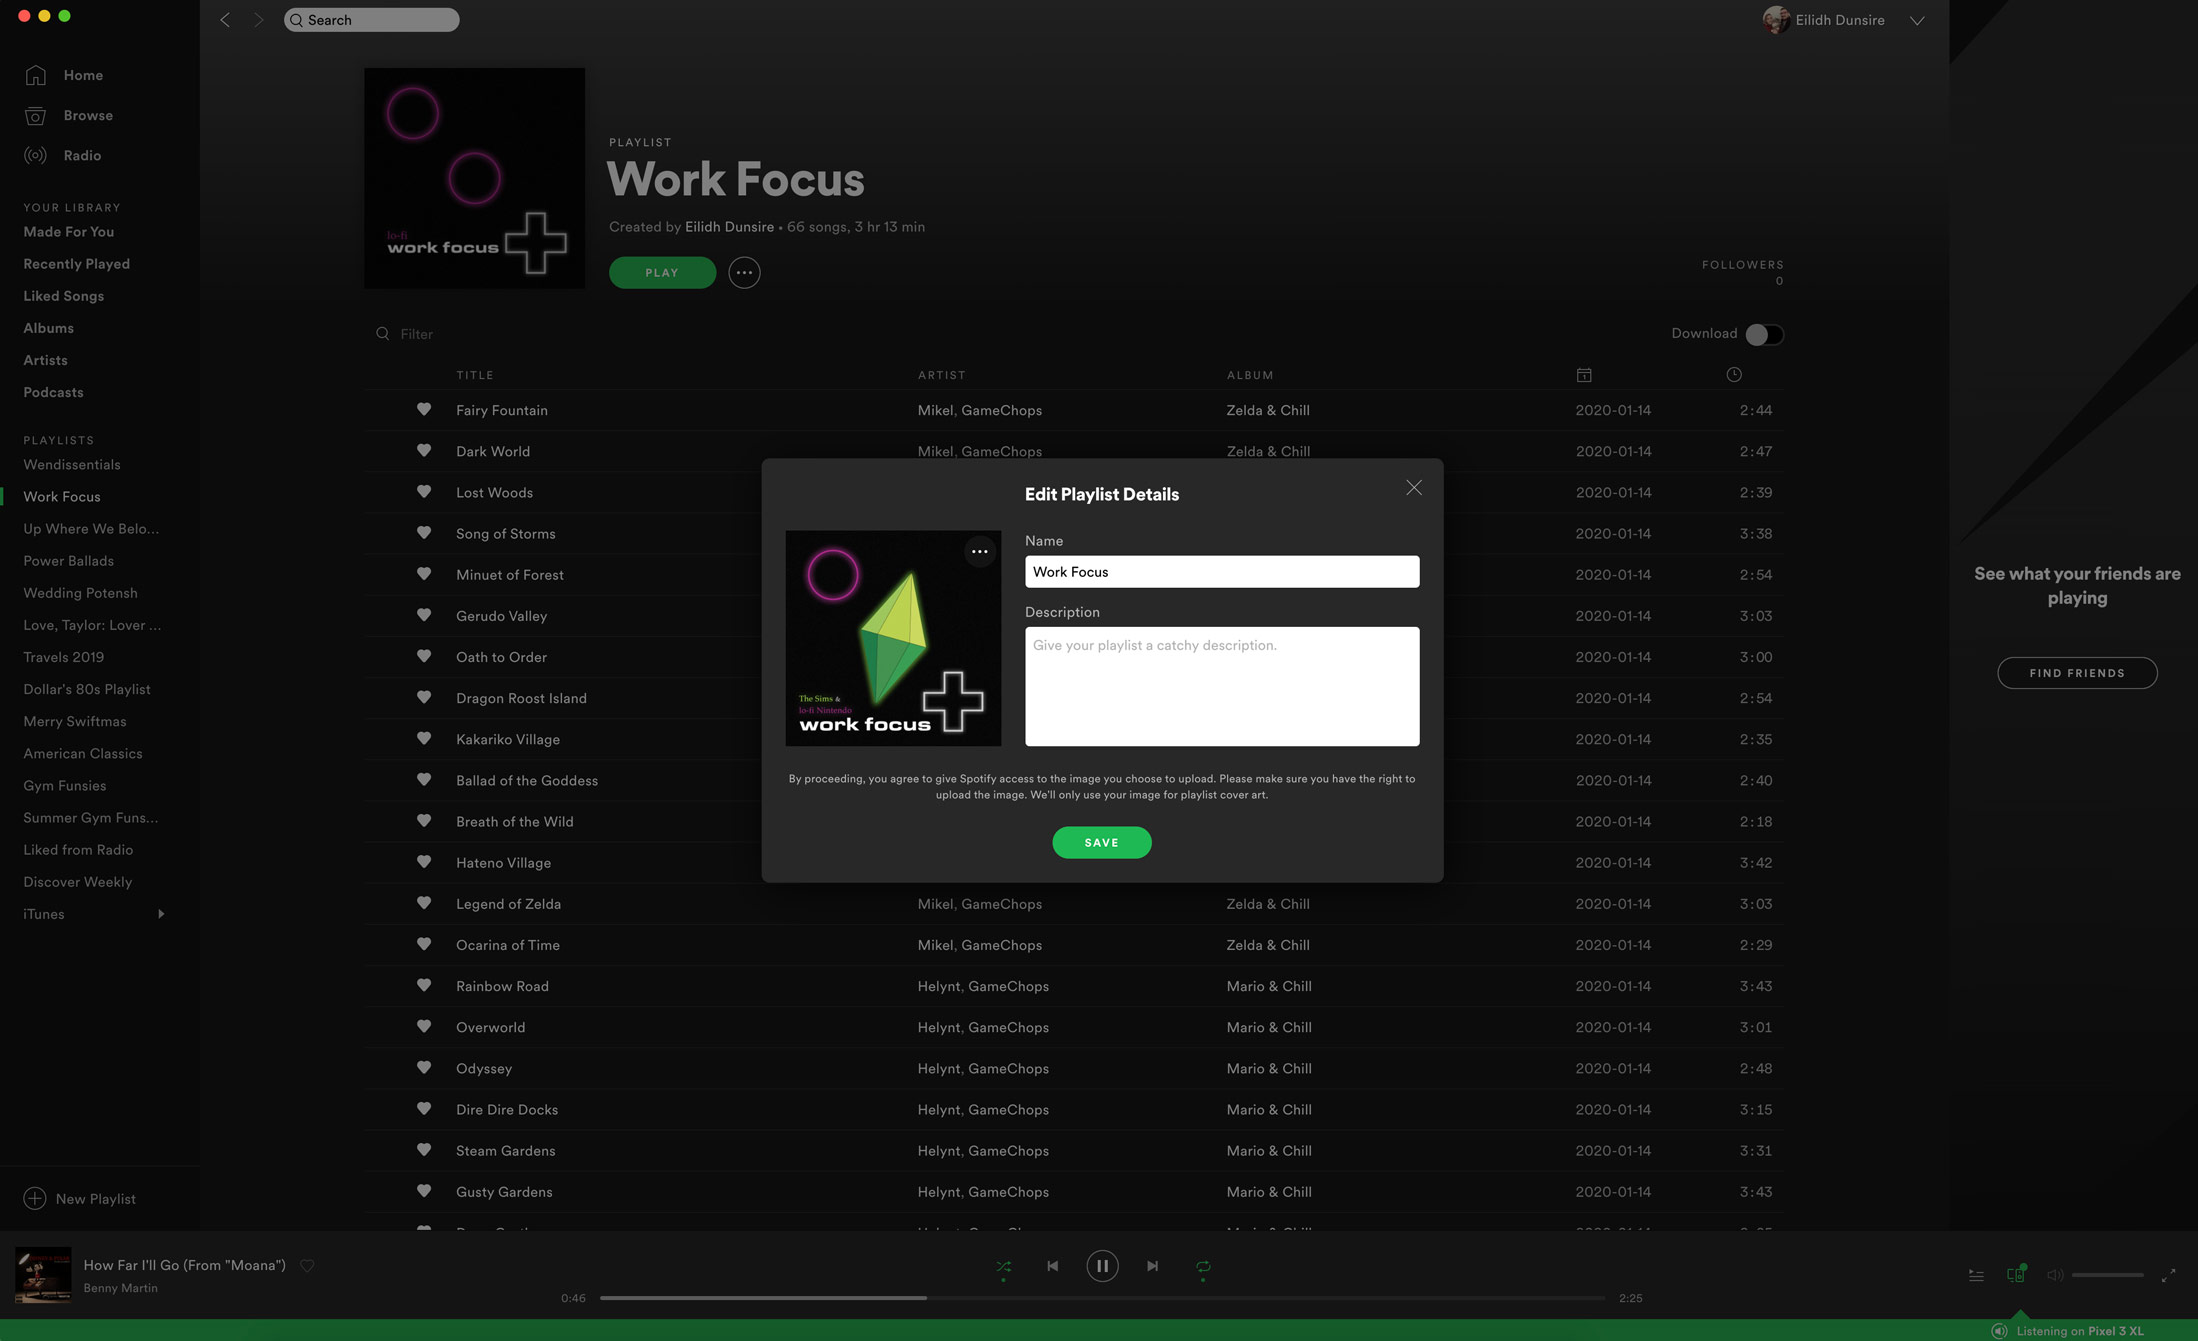This screenshot has width=2198, height=1341.
Task: Open creator link Eilidh Dunsire
Action: (729, 227)
